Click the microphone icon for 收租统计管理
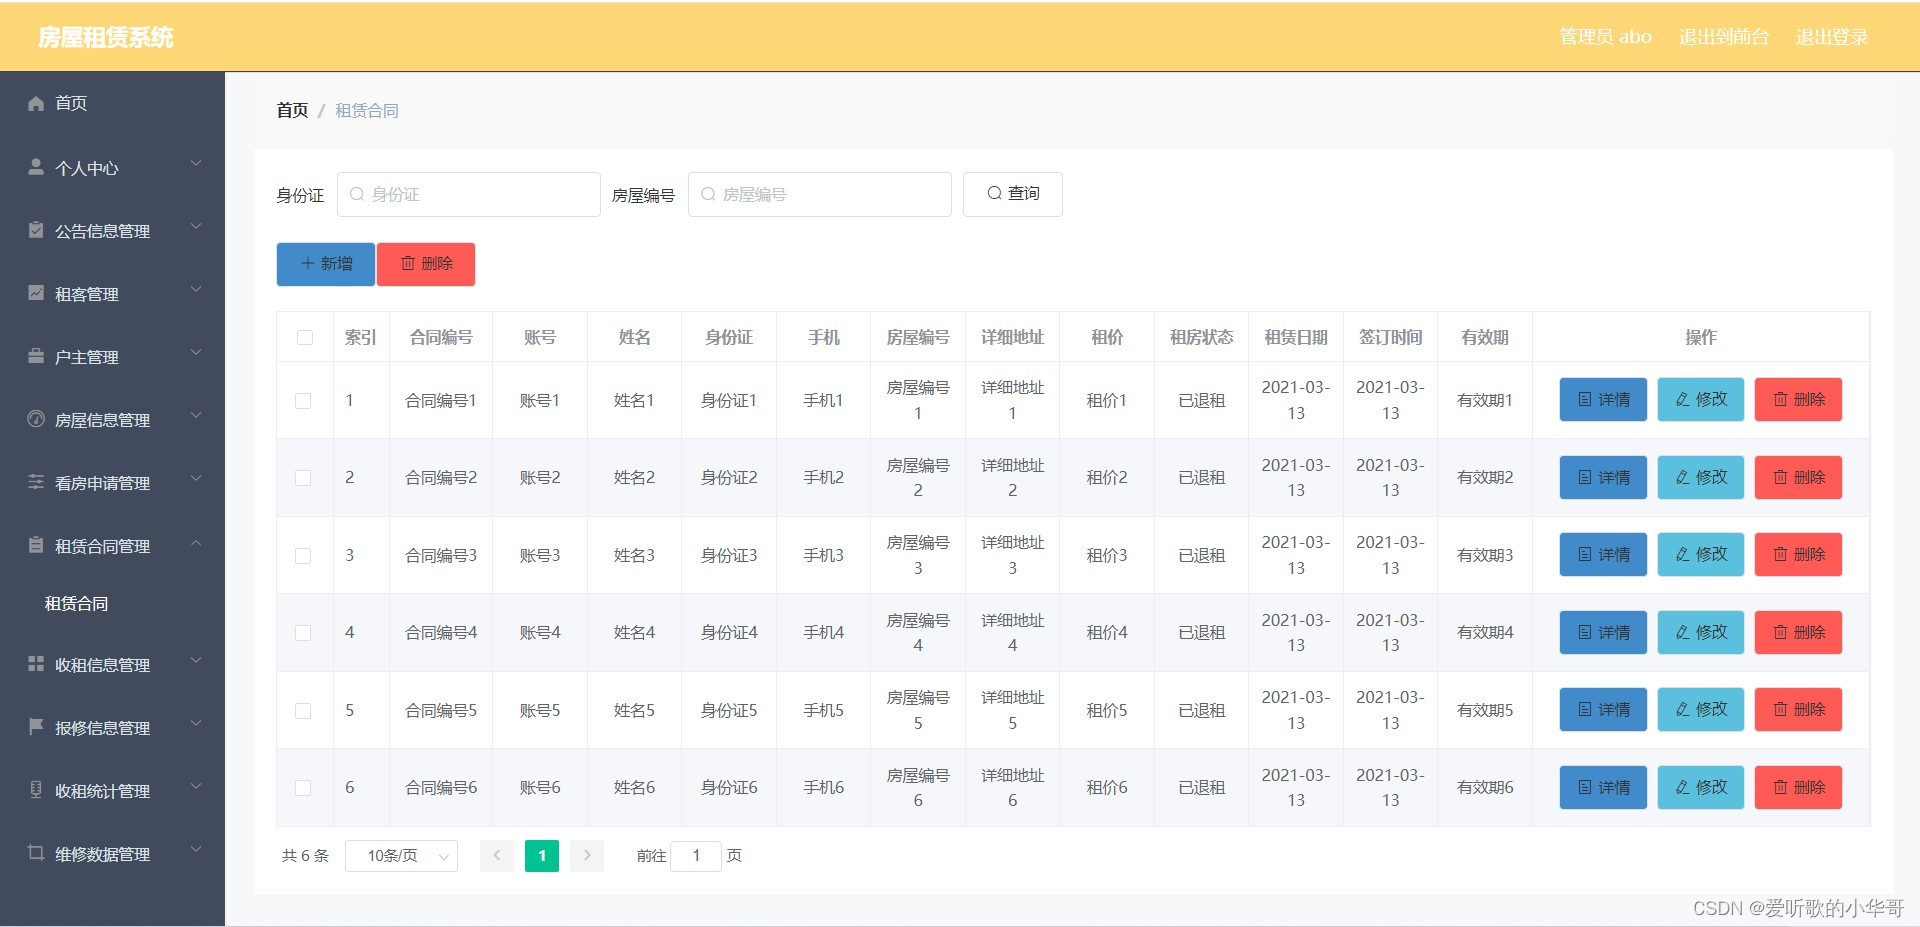The image size is (1920, 927). tap(36, 790)
